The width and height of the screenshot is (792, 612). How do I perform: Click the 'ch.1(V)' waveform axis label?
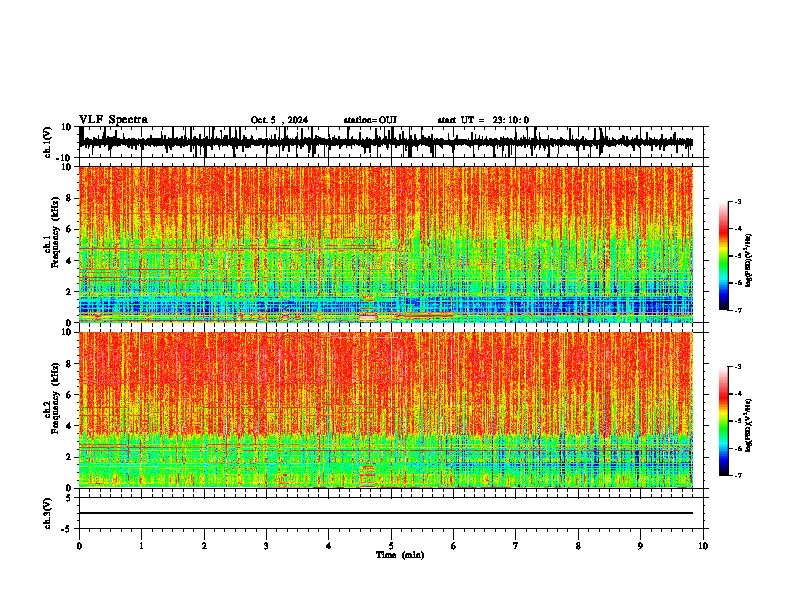(x=48, y=142)
